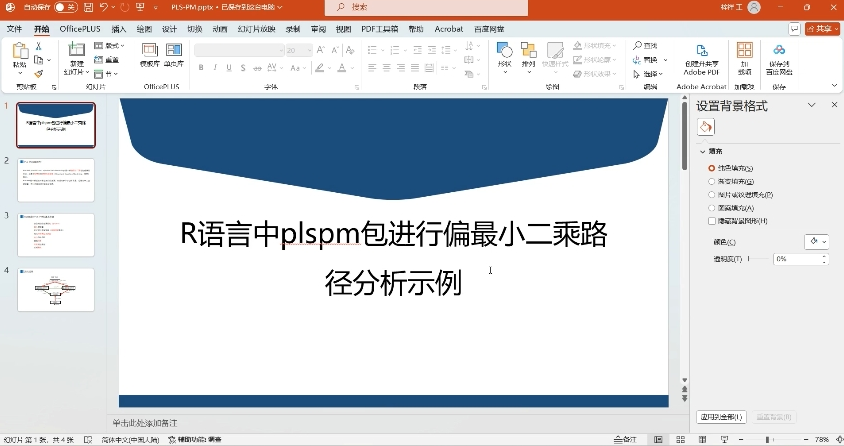Open the slide Layout dropdown
The width and height of the screenshot is (844, 446).
(110, 46)
